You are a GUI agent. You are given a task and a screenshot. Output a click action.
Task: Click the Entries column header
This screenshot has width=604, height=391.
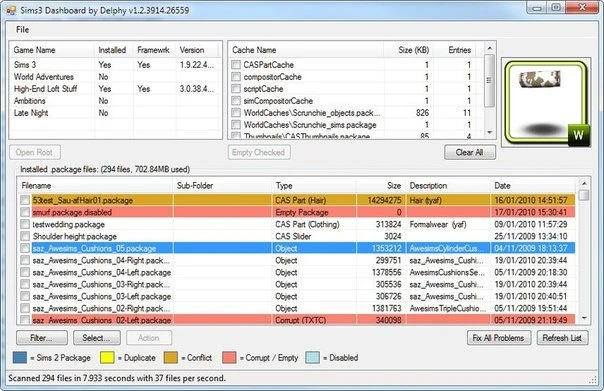coord(454,50)
